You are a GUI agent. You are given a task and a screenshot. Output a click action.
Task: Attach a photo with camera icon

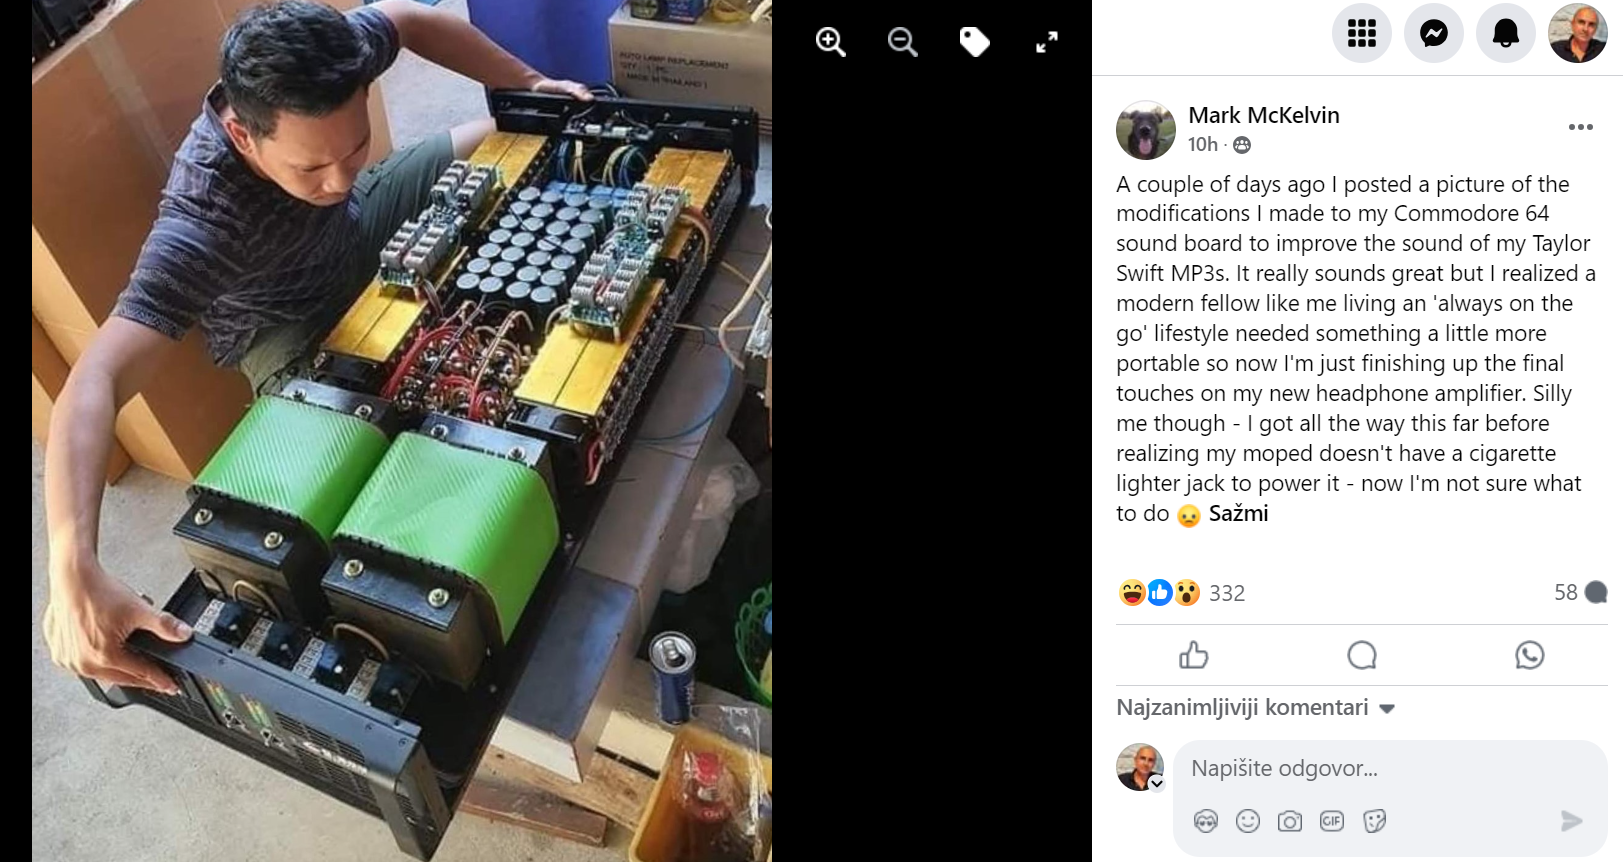tap(1290, 821)
